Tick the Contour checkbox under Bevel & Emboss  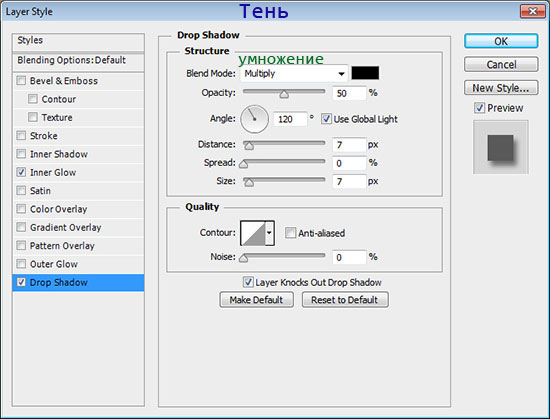coord(33,99)
